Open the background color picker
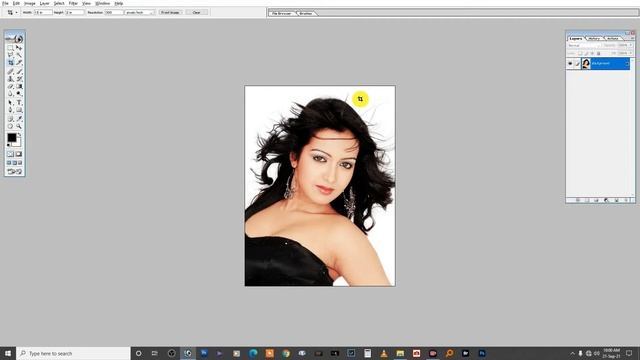Viewport: 640px width, 360px height. pyautogui.click(x=17, y=143)
